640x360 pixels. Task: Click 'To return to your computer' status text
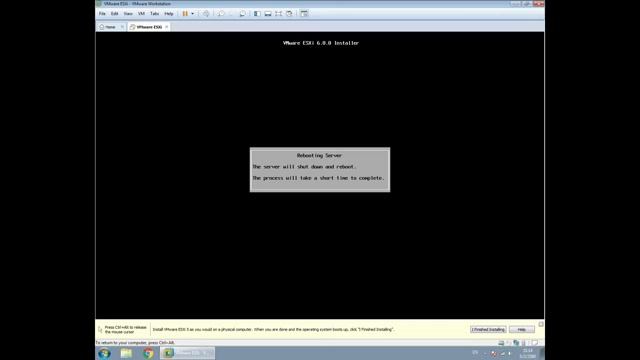click(135, 343)
